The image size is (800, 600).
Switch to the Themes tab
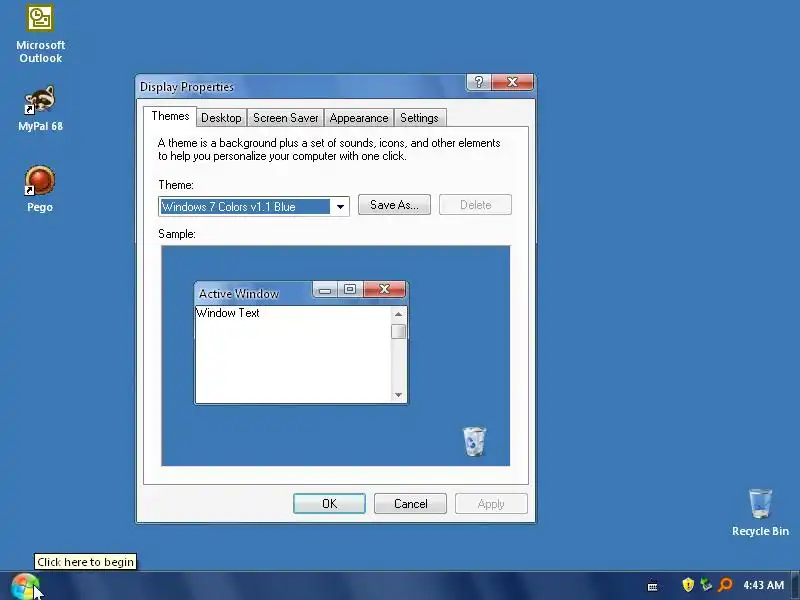click(170, 116)
